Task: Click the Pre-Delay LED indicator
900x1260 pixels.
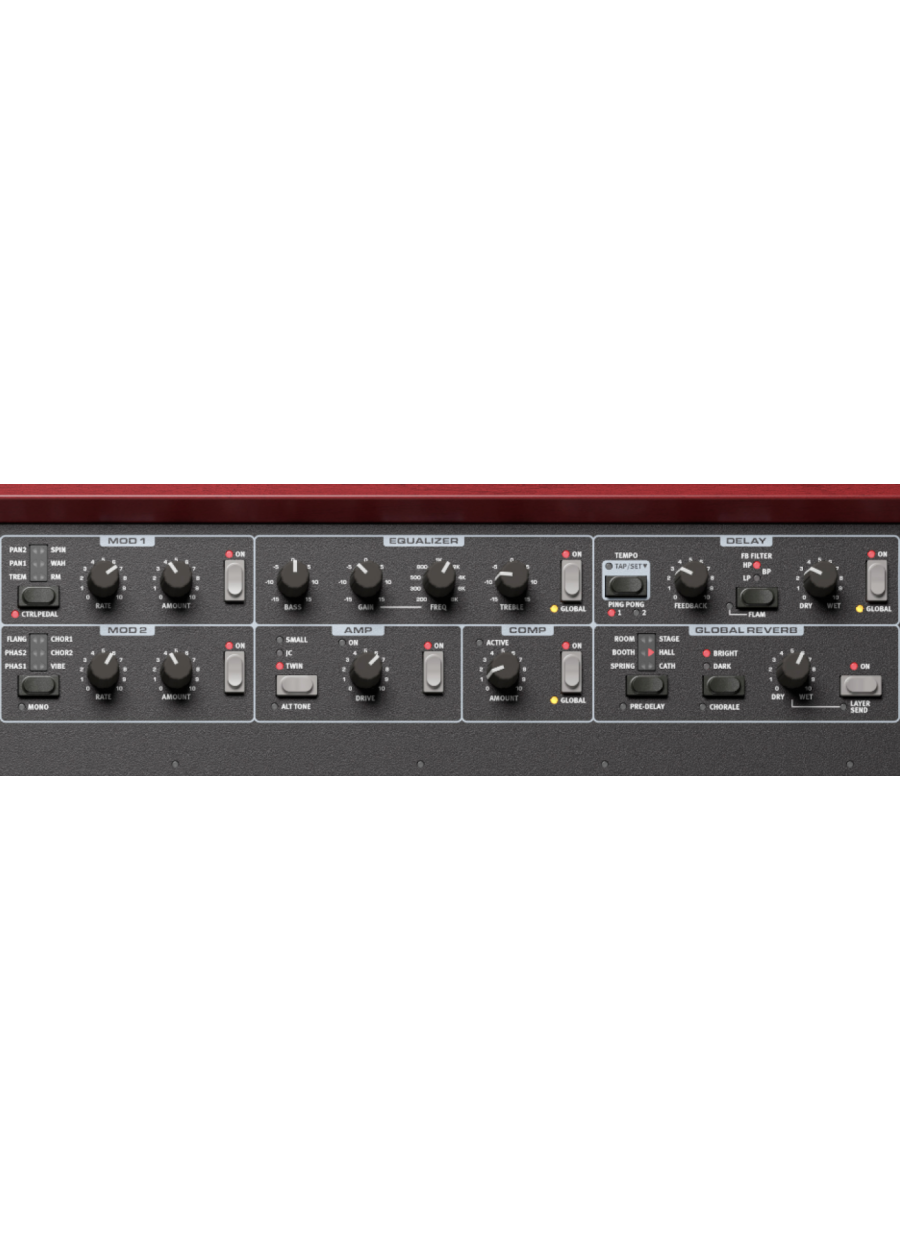Action: tap(623, 706)
